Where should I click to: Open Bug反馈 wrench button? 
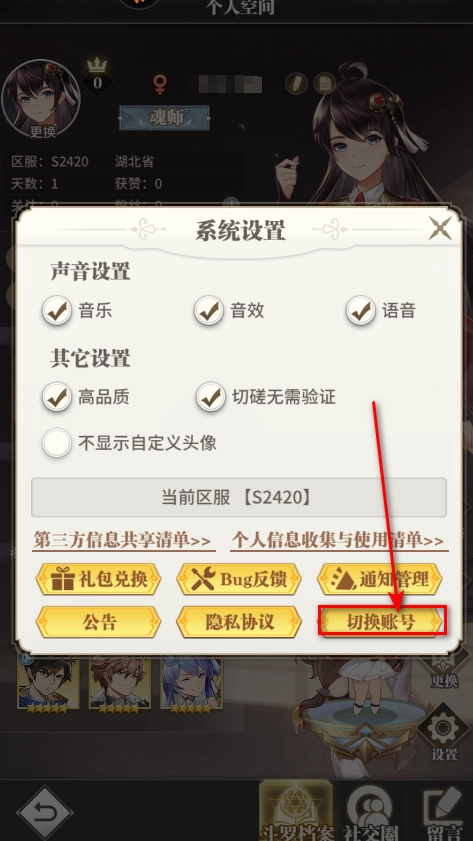(x=239, y=579)
